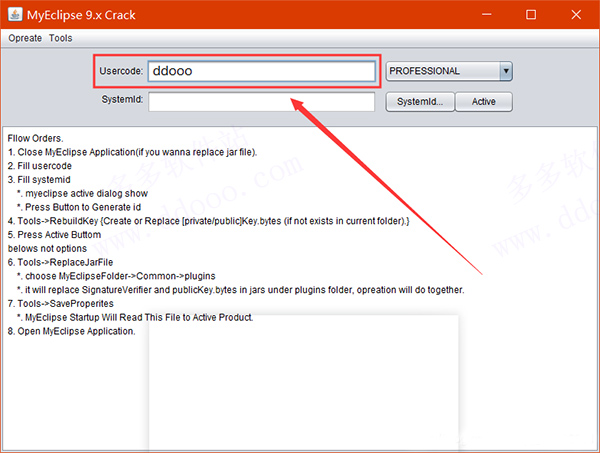Click the '2. Fill usercode' line

[40, 166]
